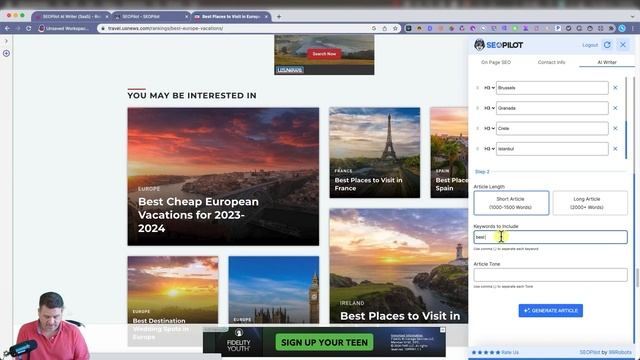
Task: Open the MiRobots link in footer
Action: (620, 352)
